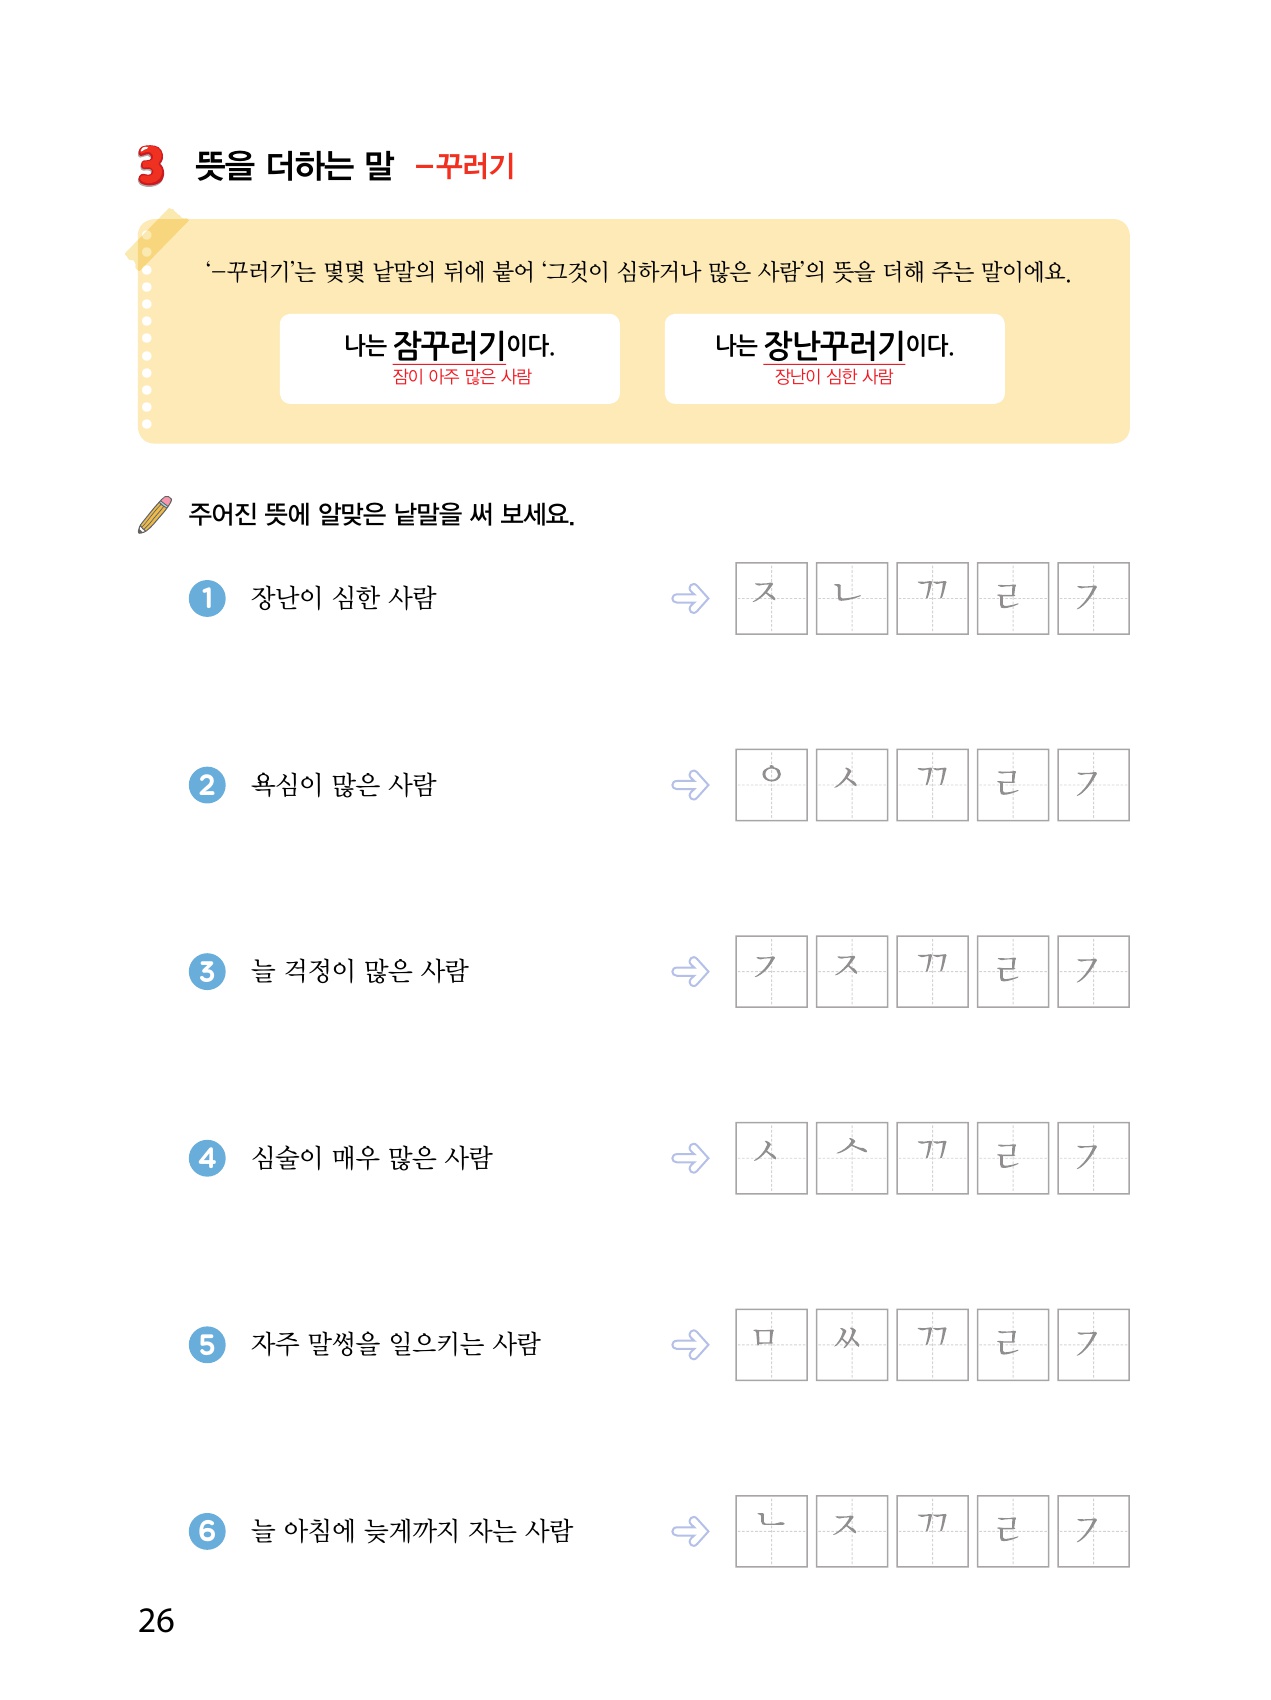Click the arrow after '늘 걱정이 많은 사람'
Screen dimensions: 1271x1700
[x=690, y=972]
